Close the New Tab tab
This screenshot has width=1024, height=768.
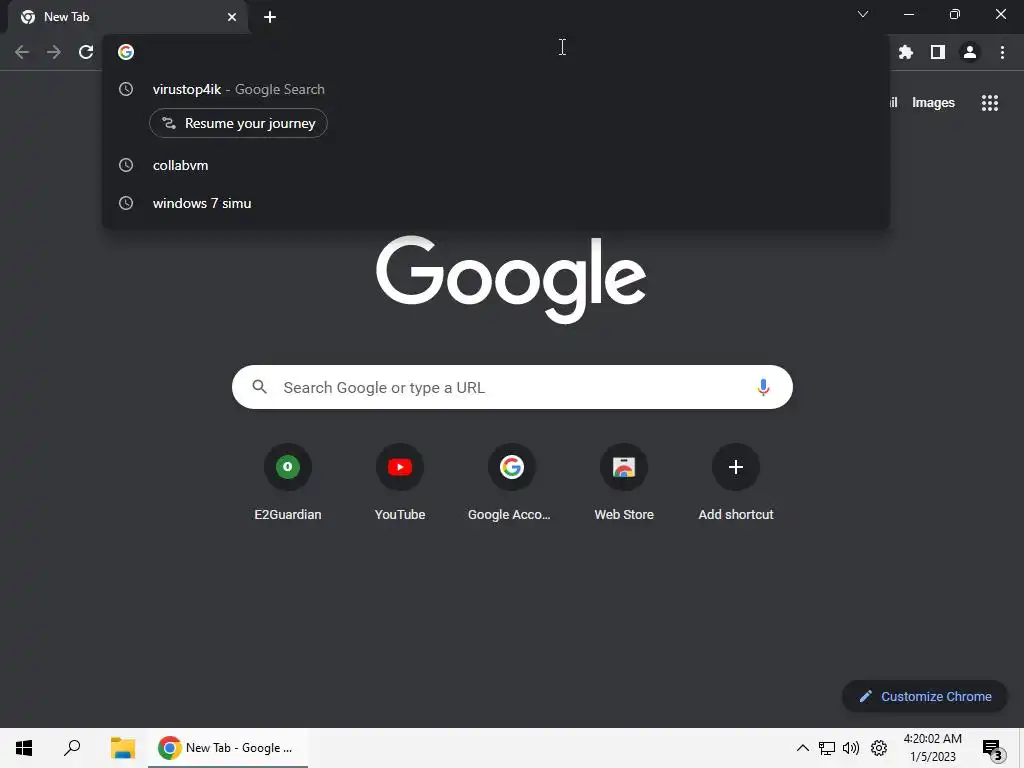coord(232,17)
